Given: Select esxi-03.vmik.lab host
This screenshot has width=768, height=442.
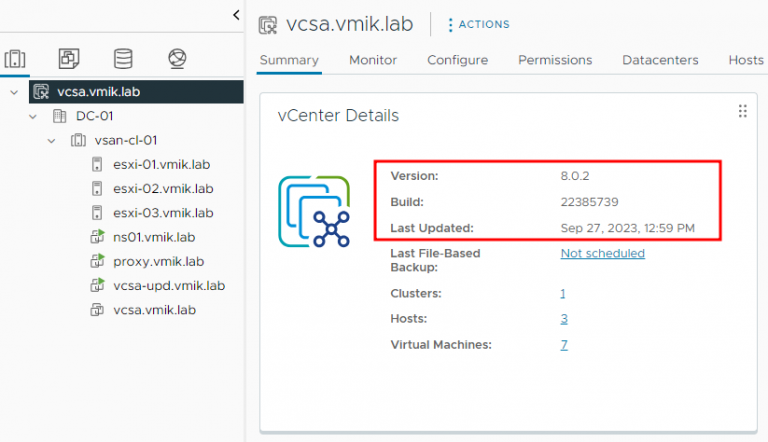Looking at the screenshot, I should (x=163, y=213).
